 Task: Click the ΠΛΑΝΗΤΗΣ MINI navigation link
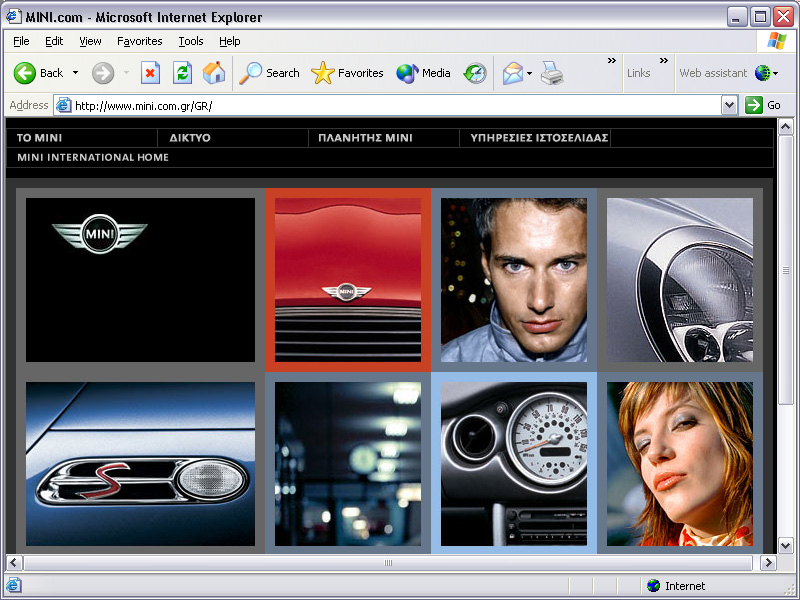[365, 138]
